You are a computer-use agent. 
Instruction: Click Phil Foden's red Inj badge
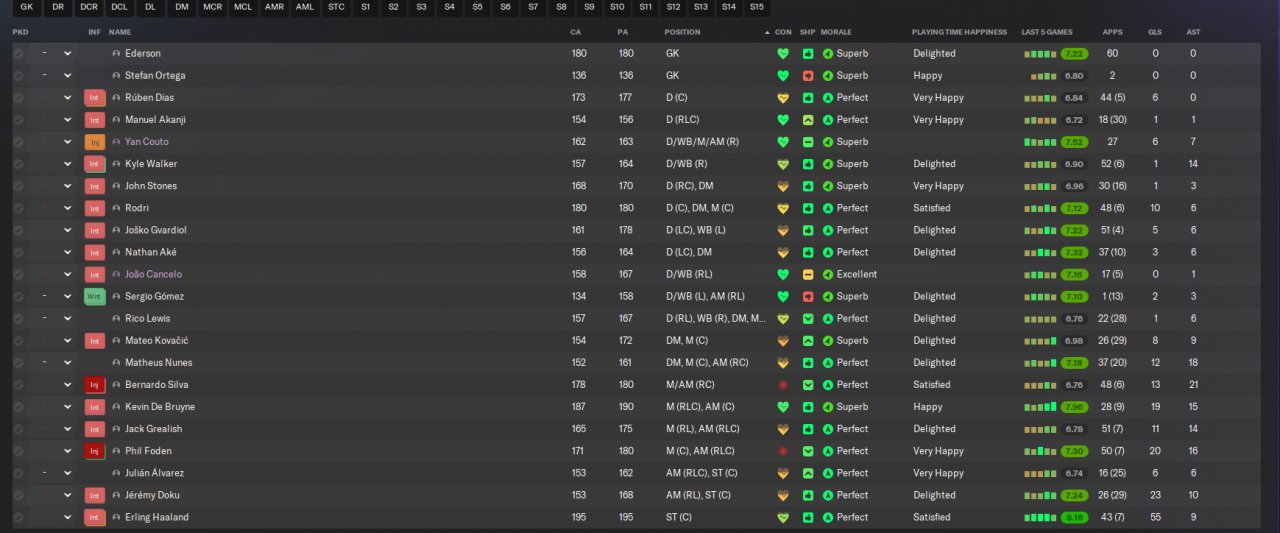point(95,451)
